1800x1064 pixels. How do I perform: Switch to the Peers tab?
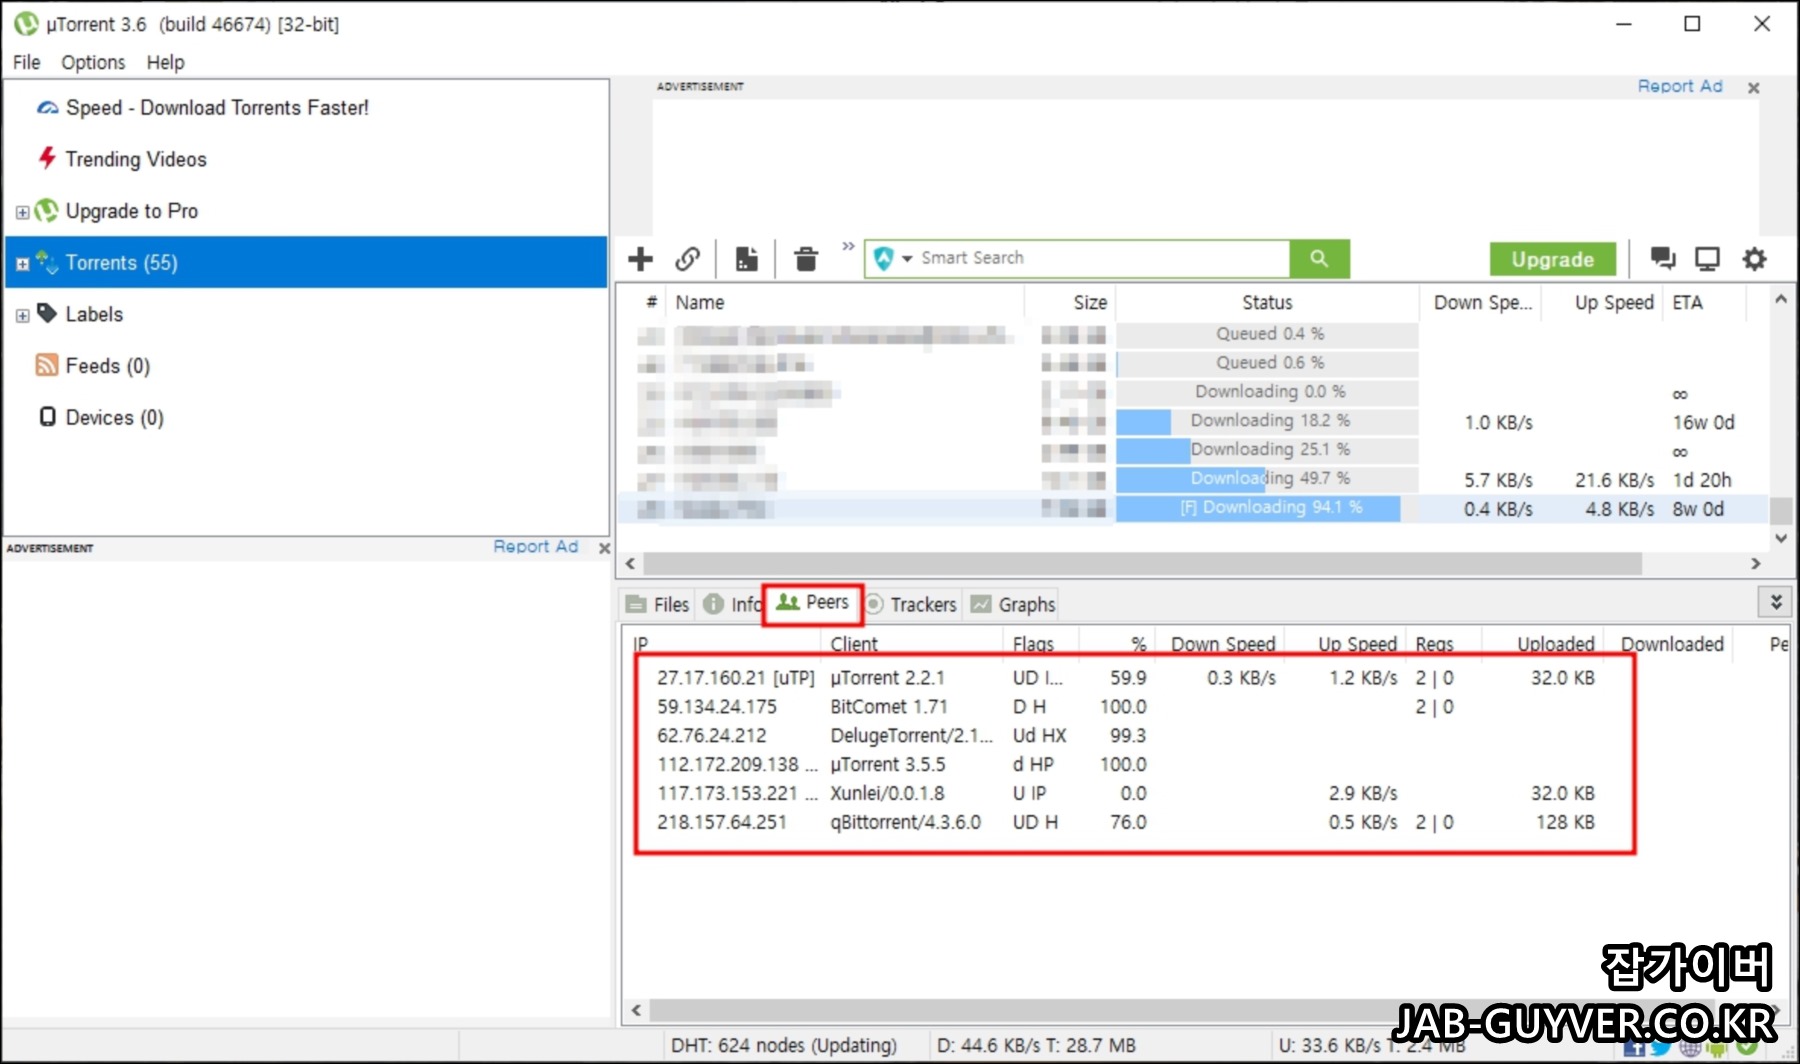(812, 603)
